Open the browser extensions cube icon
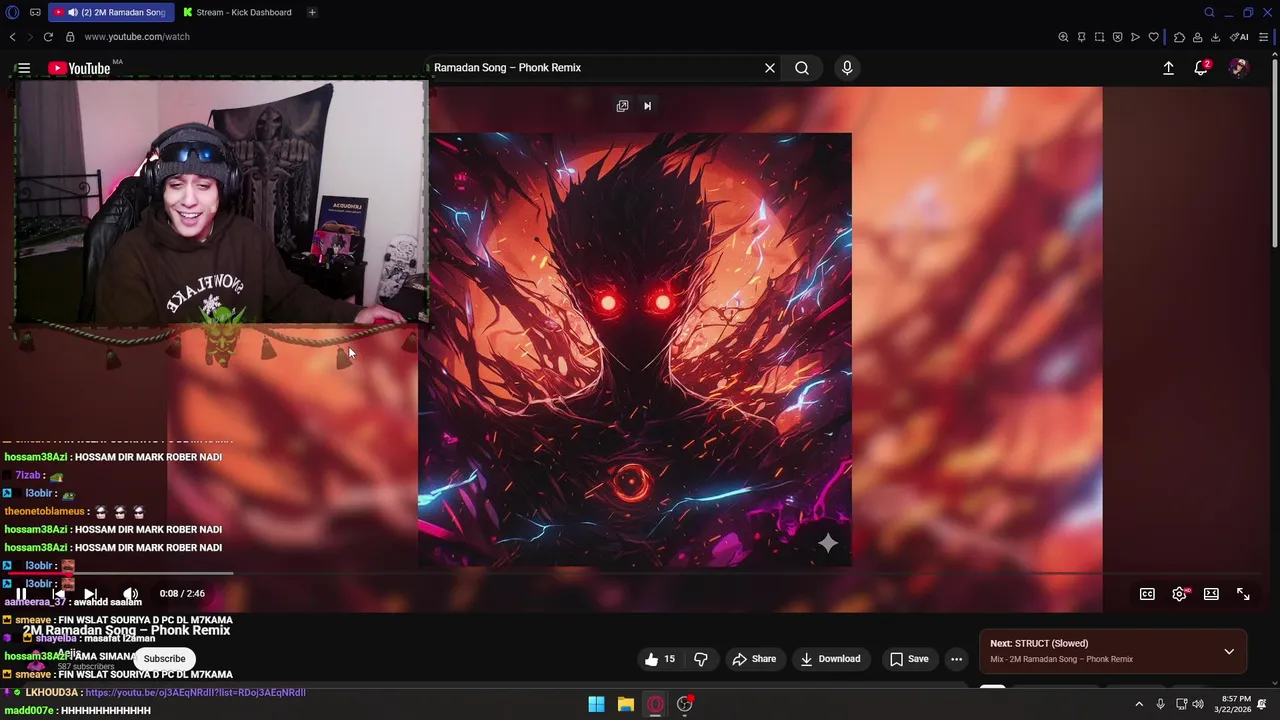This screenshot has width=1280, height=720. 1180,37
